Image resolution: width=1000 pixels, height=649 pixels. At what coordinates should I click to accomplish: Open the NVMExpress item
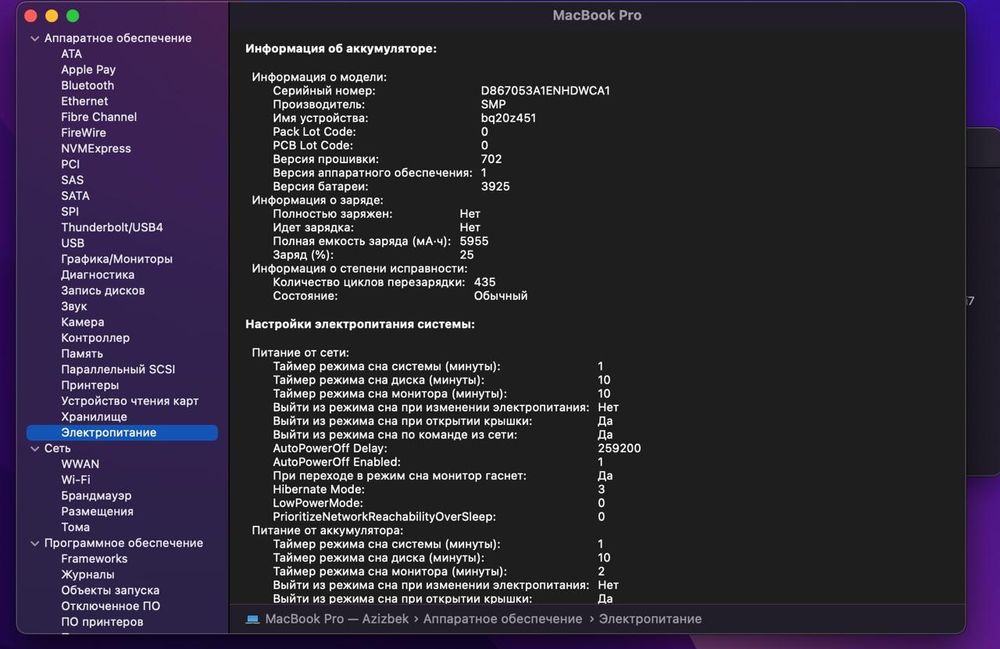[x=96, y=149]
